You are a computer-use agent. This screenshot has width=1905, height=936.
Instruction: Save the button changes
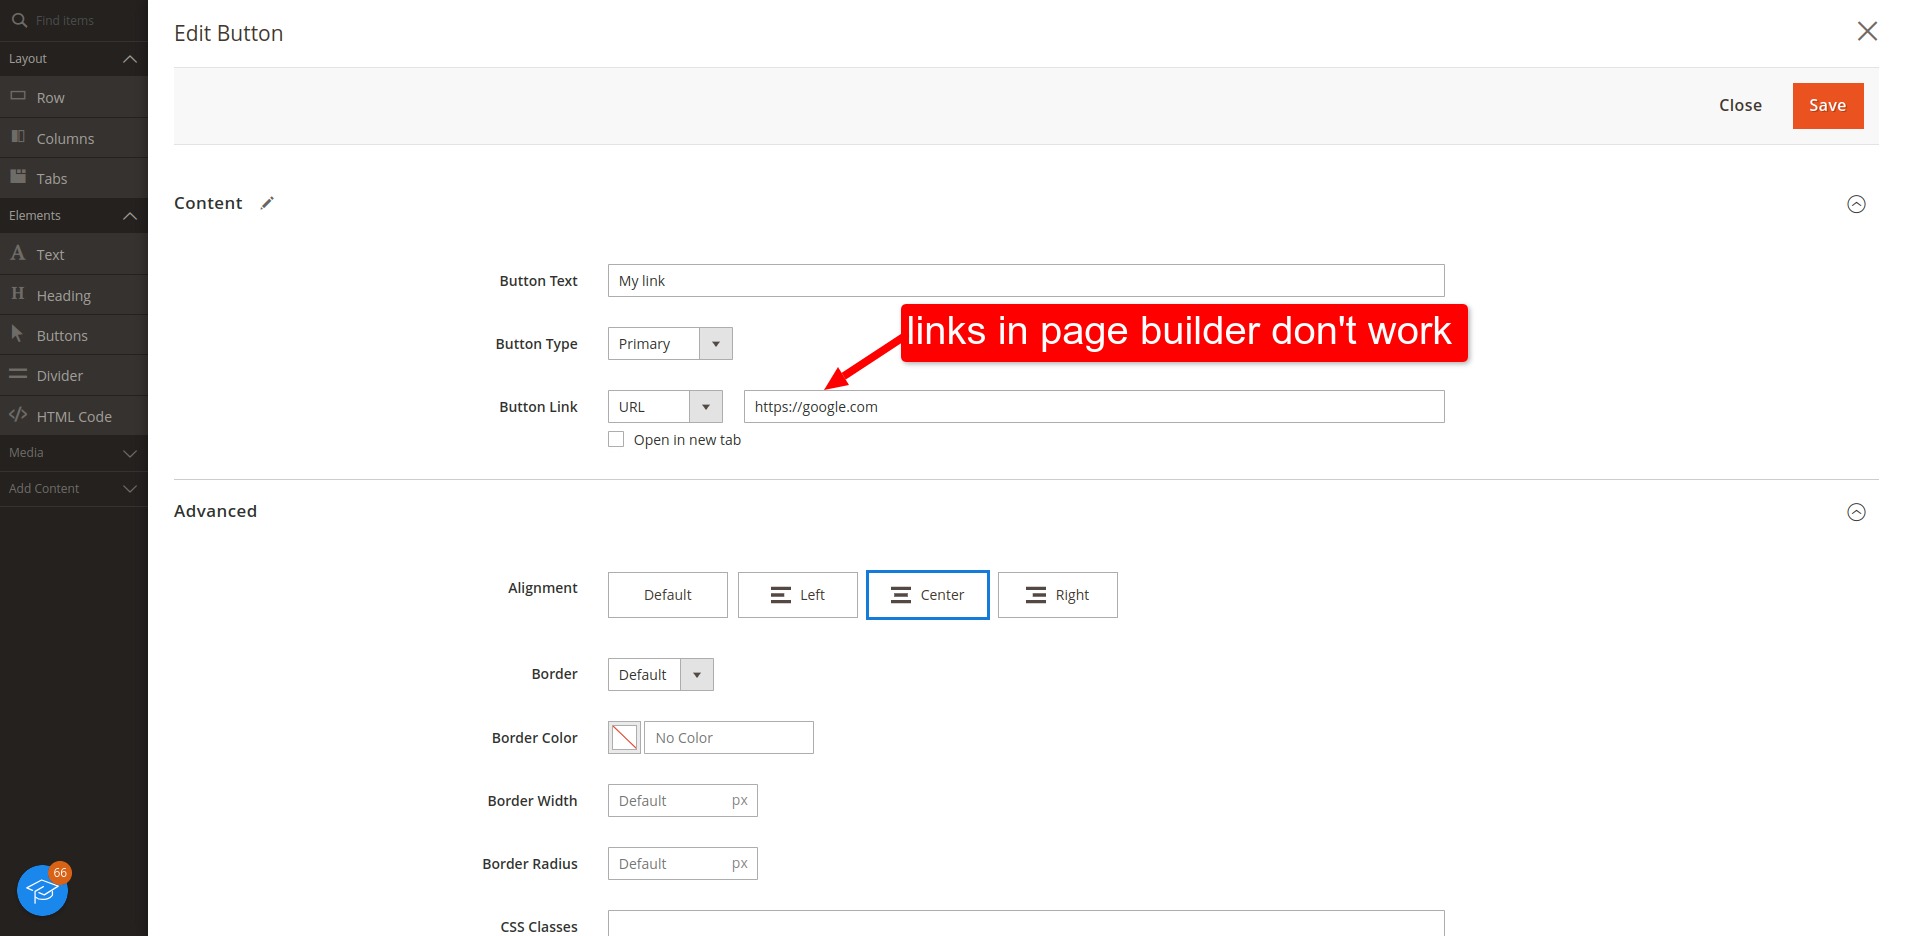[x=1827, y=105]
